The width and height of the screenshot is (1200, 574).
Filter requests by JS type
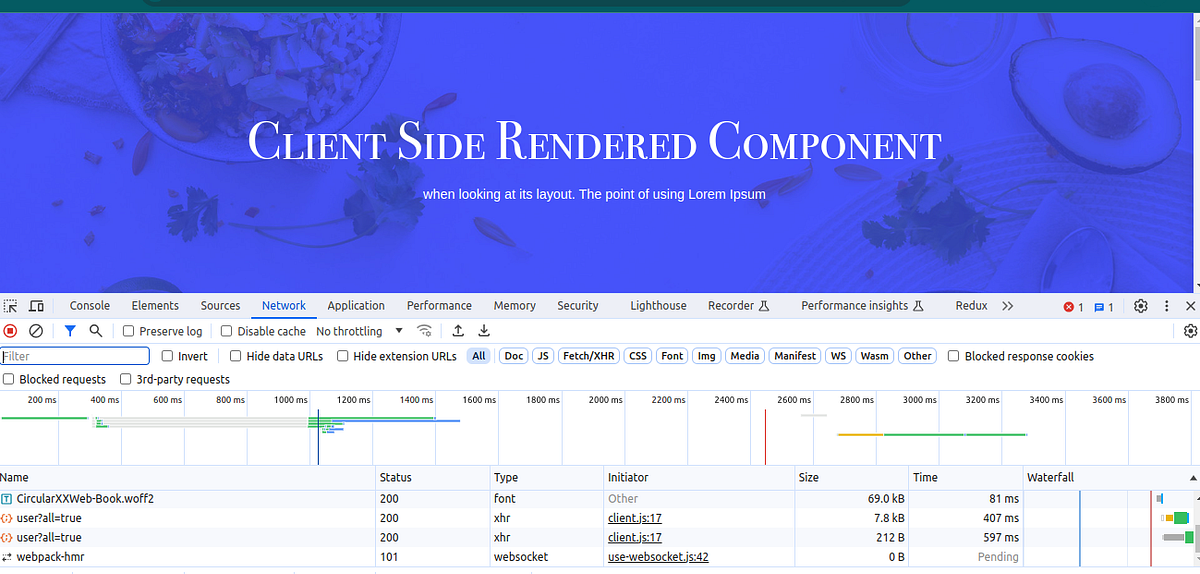tap(543, 356)
